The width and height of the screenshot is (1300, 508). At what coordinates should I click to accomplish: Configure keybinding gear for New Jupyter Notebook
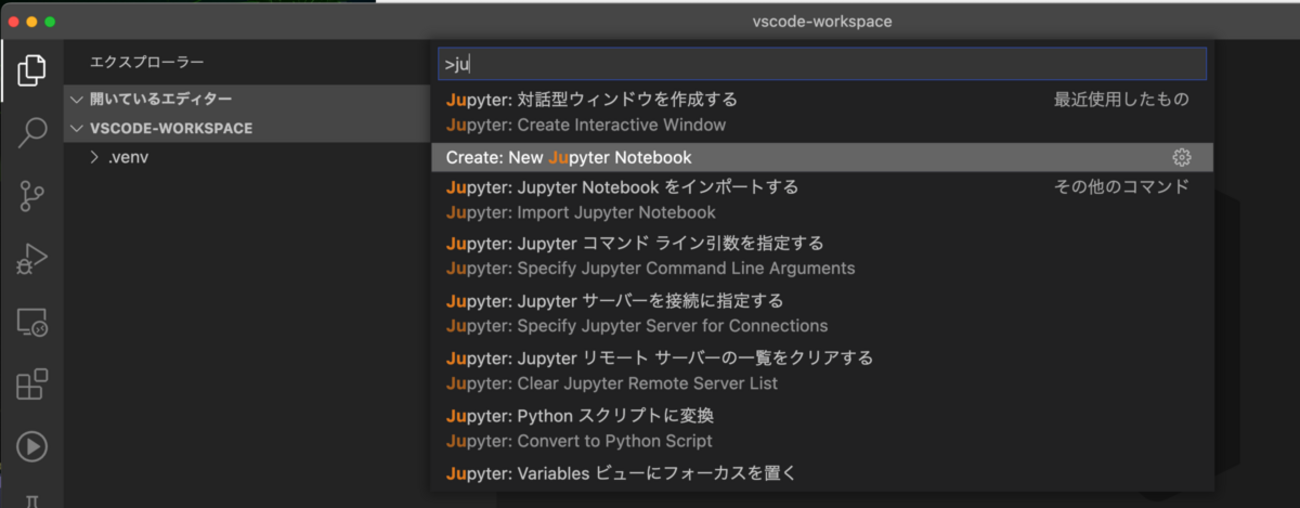point(1182,158)
